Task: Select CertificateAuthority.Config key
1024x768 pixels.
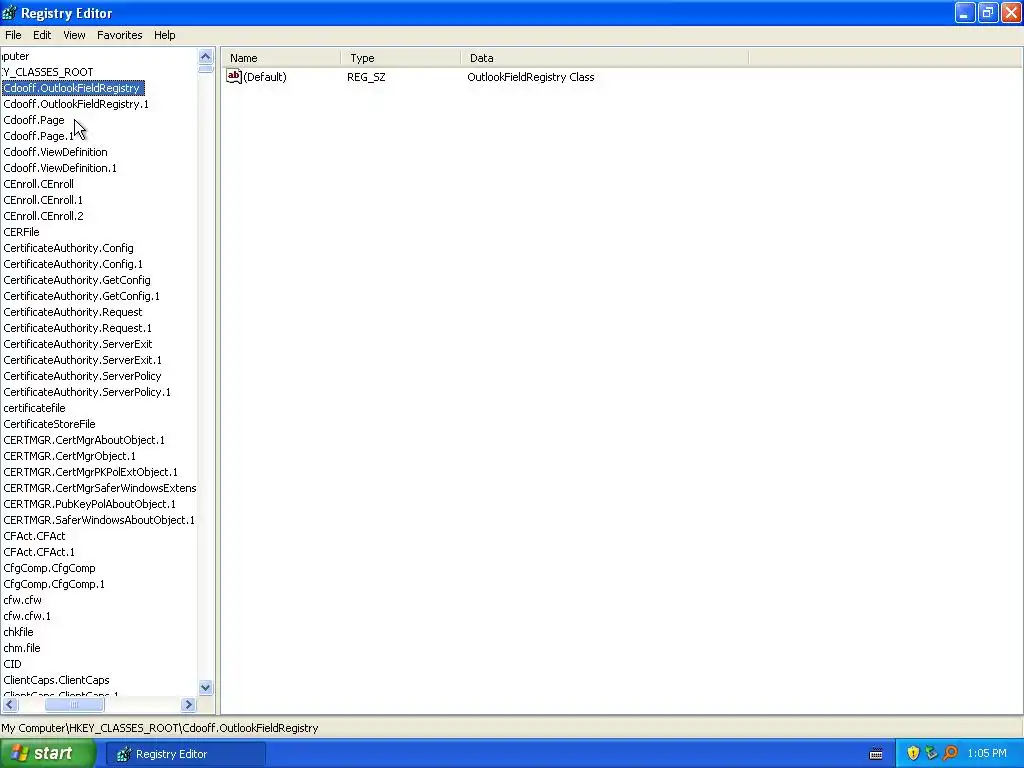Action: 69,248
